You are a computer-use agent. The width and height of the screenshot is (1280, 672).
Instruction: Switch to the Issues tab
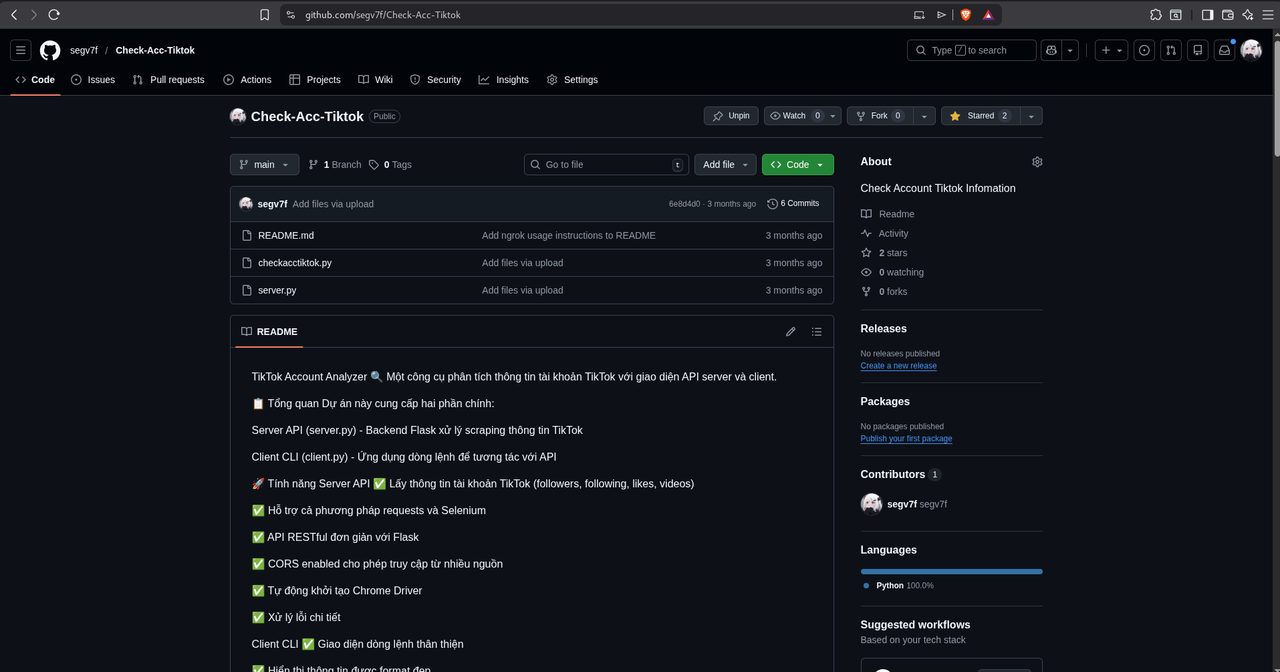93,80
